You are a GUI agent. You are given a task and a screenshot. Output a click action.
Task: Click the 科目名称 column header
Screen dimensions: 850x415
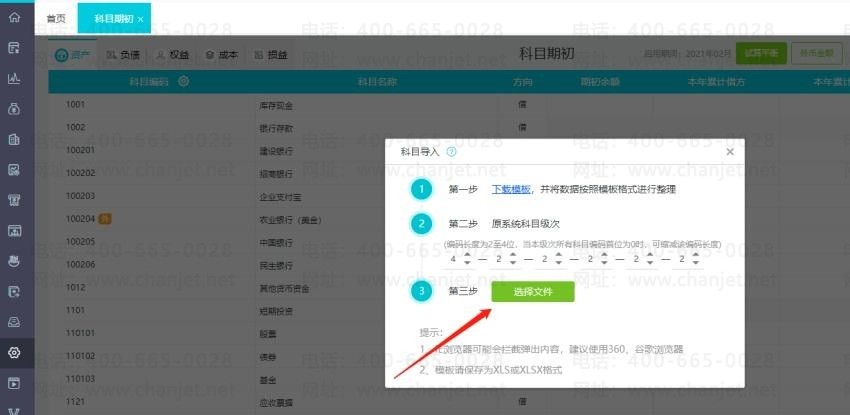pos(377,82)
